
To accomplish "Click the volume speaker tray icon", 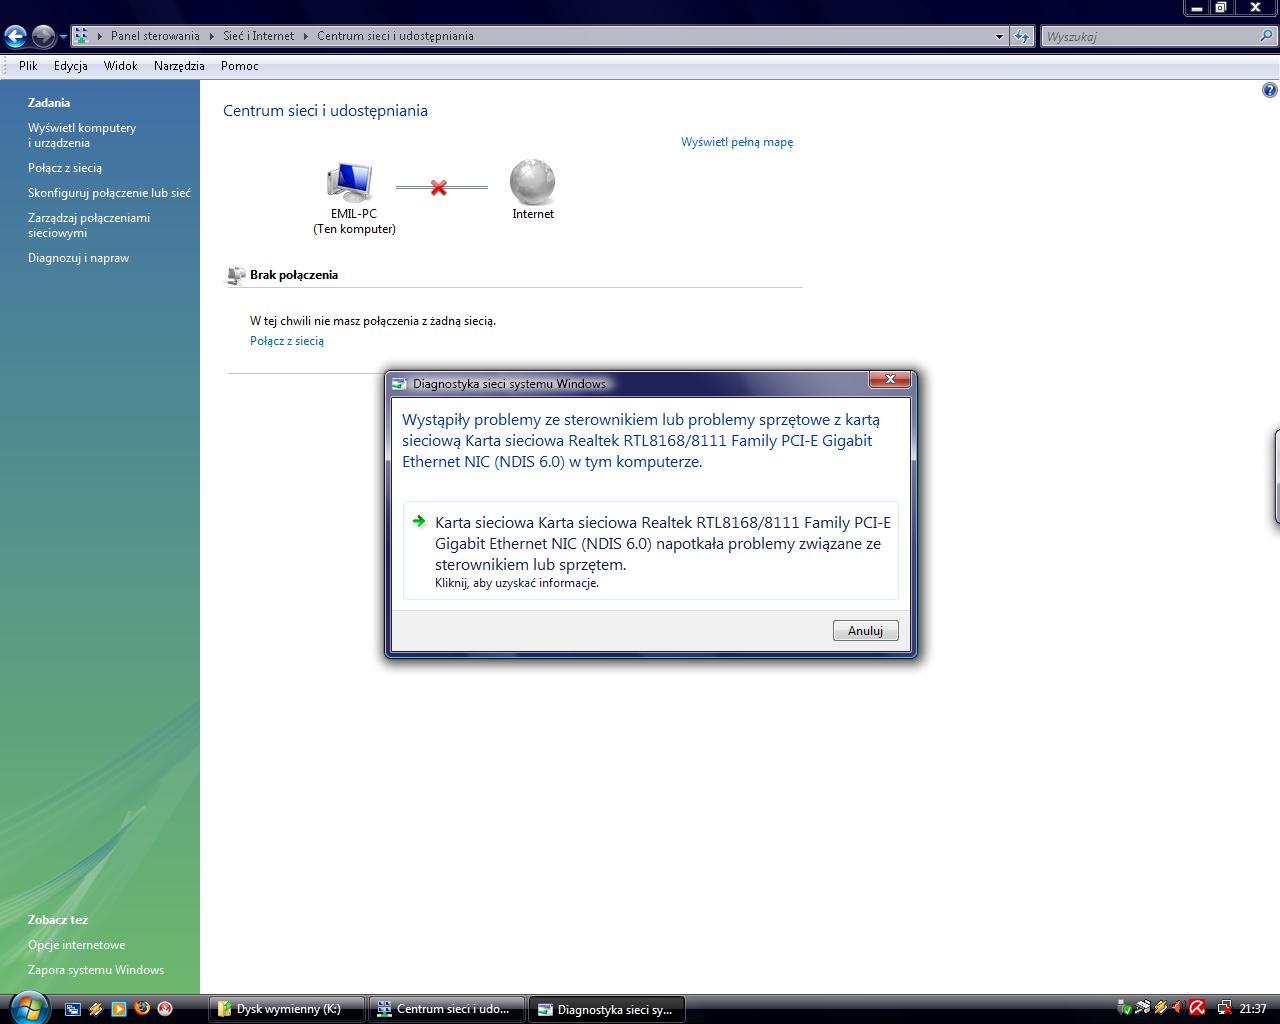I will pyautogui.click(x=1177, y=1008).
